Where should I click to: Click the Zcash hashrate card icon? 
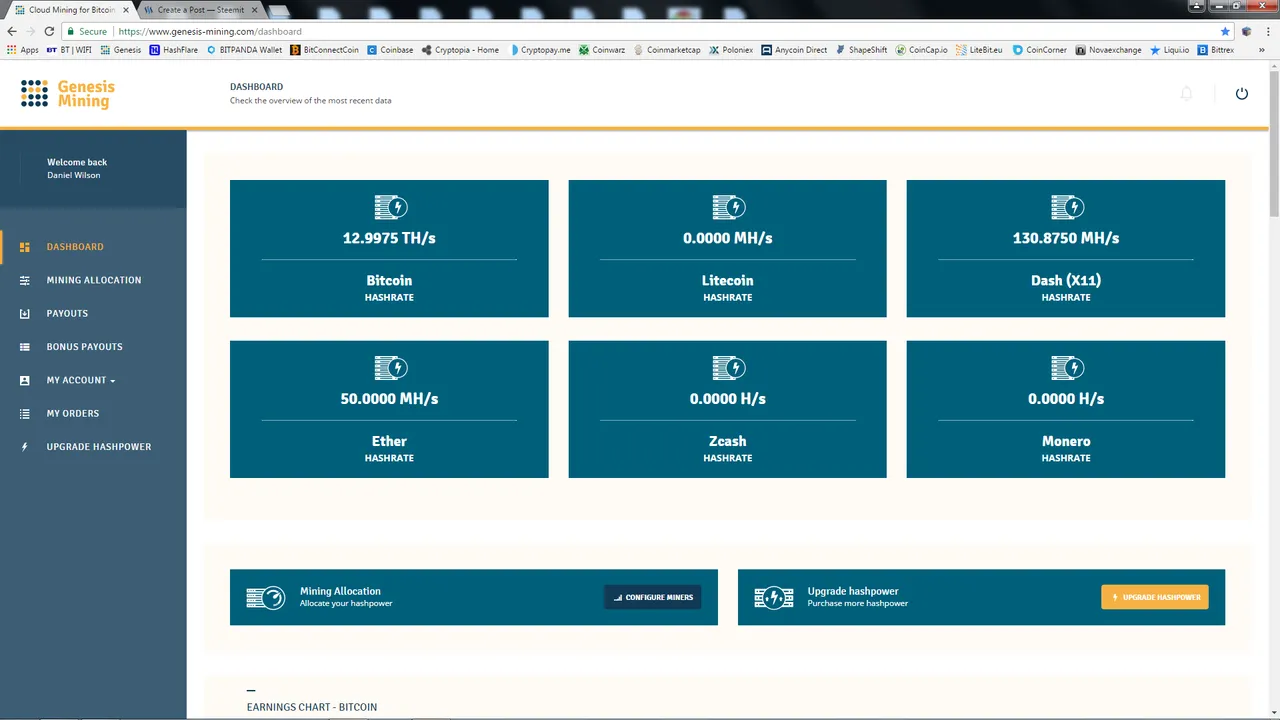click(728, 368)
